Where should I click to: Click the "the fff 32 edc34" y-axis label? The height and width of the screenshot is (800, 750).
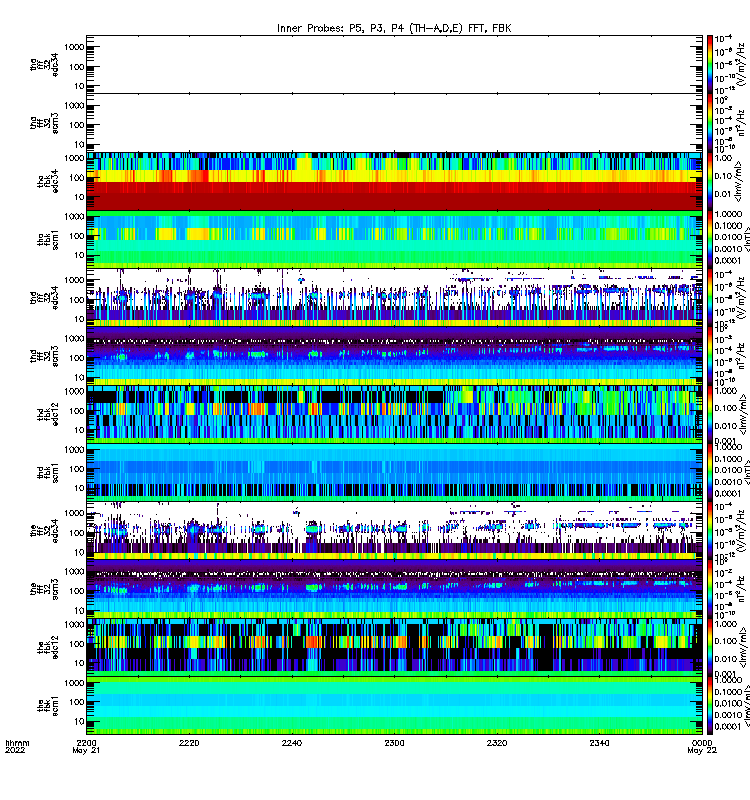point(44,530)
